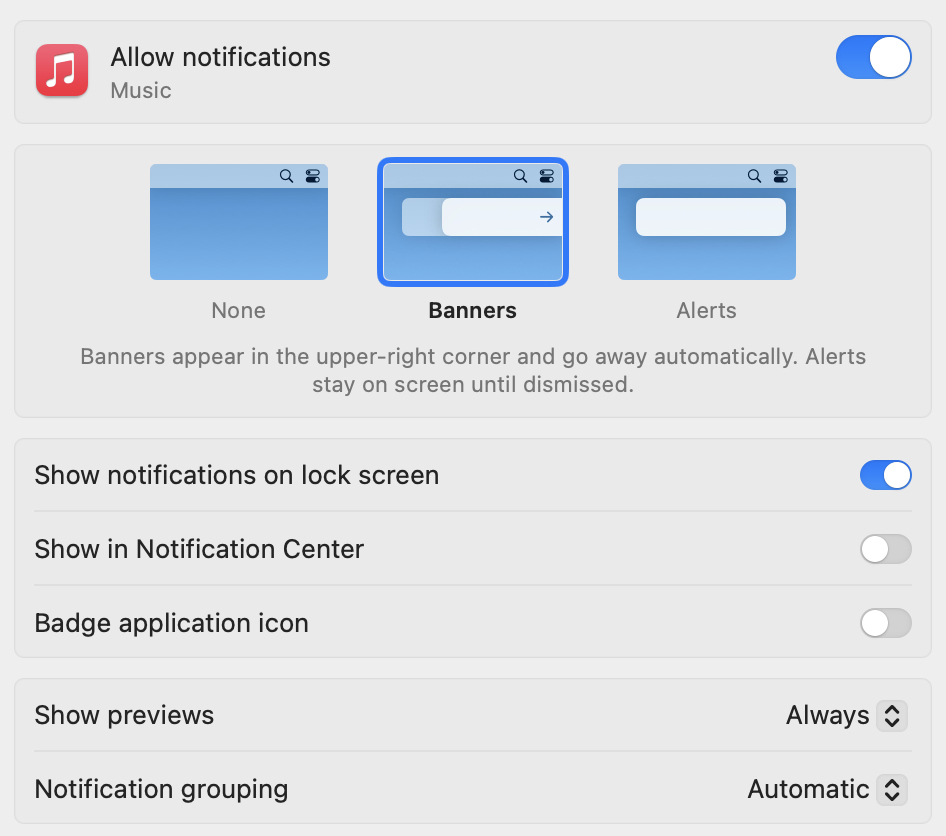
Task: Choose the Alerts notification style thumbnail
Action: (x=706, y=222)
